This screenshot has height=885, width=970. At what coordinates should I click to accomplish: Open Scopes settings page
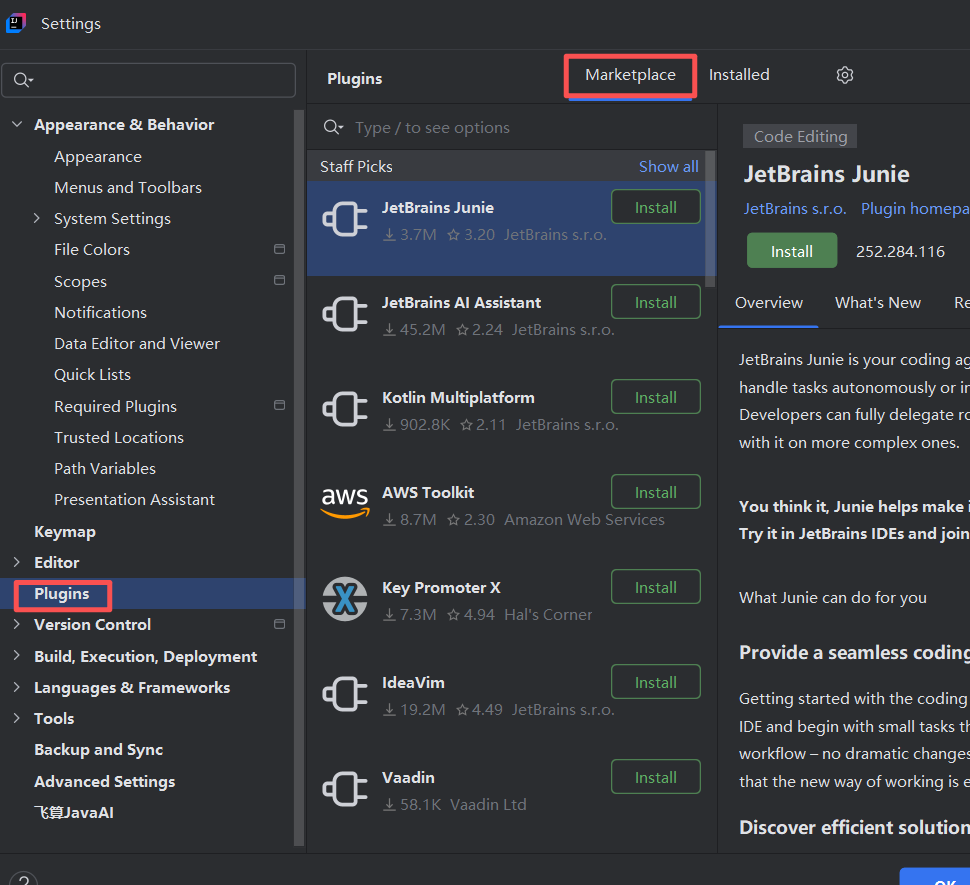coord(80,281)
